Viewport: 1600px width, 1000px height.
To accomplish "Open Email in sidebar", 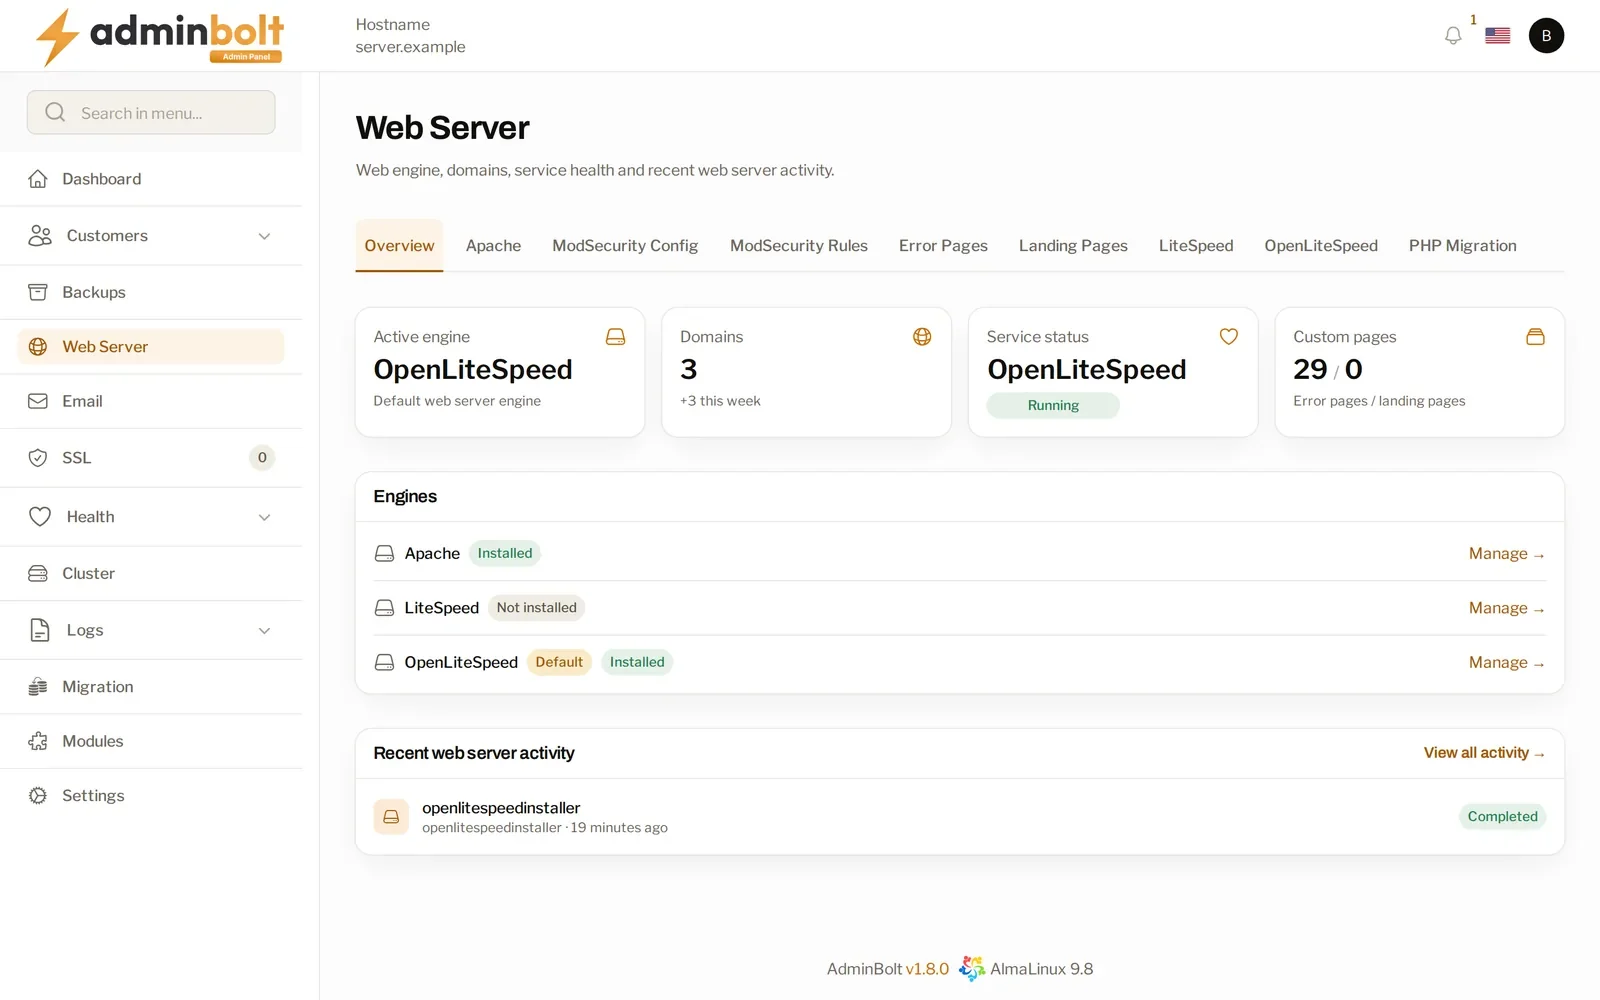I will (151, 401).
